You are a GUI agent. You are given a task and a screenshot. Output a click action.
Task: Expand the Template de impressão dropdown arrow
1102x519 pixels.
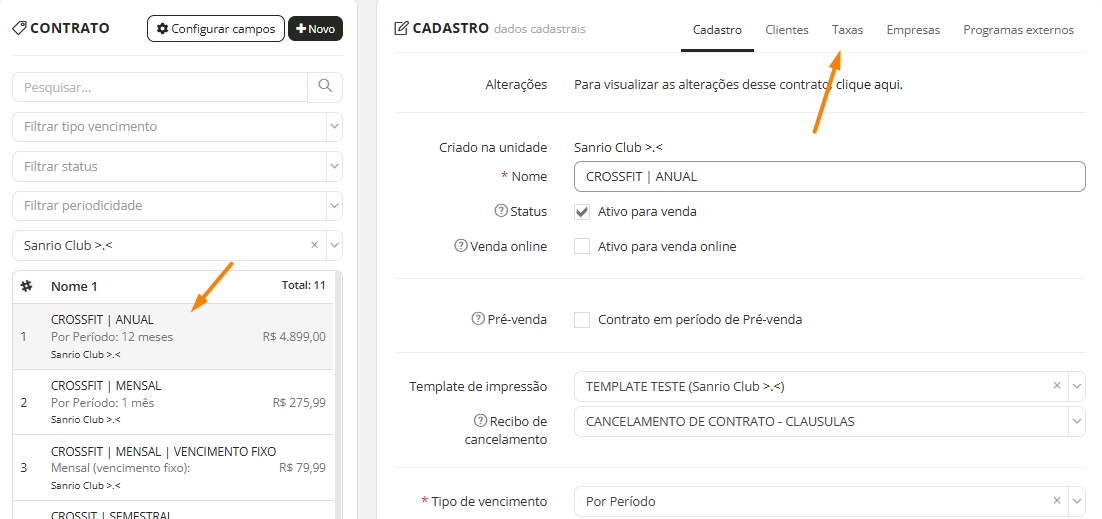coord(1077,386)
